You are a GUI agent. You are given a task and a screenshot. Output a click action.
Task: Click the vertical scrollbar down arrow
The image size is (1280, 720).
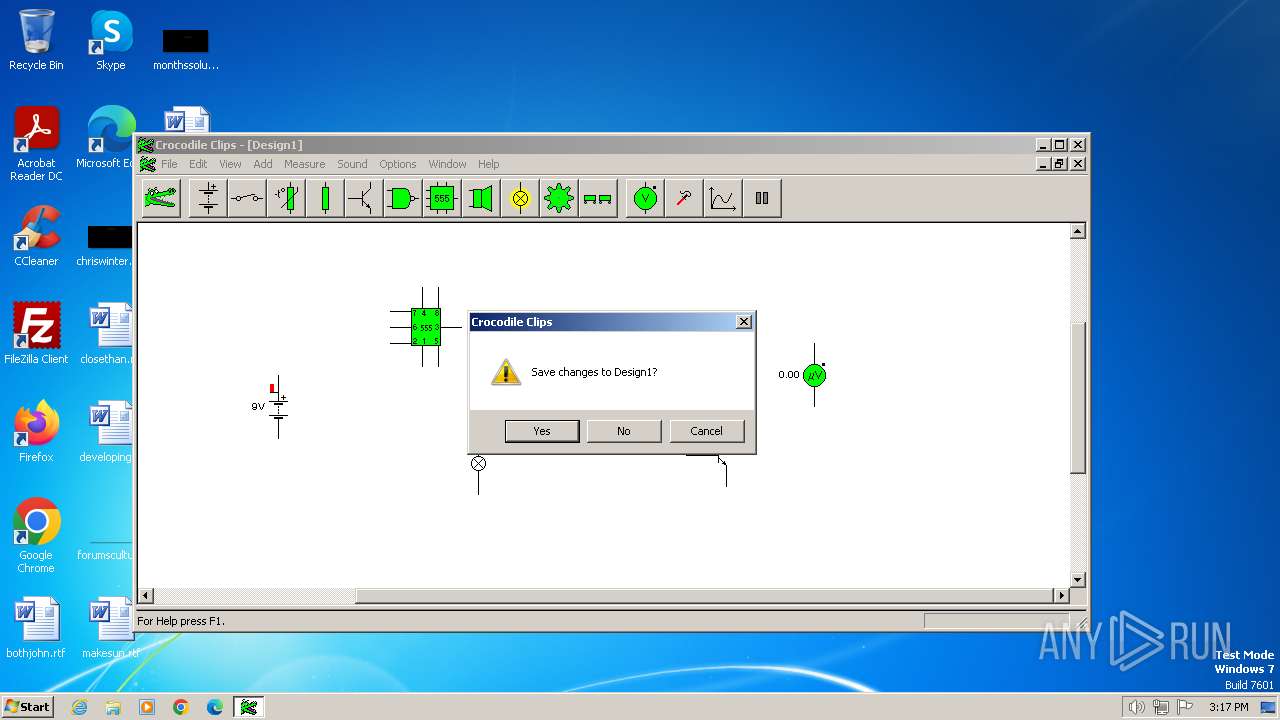(x=1077, y=580)
